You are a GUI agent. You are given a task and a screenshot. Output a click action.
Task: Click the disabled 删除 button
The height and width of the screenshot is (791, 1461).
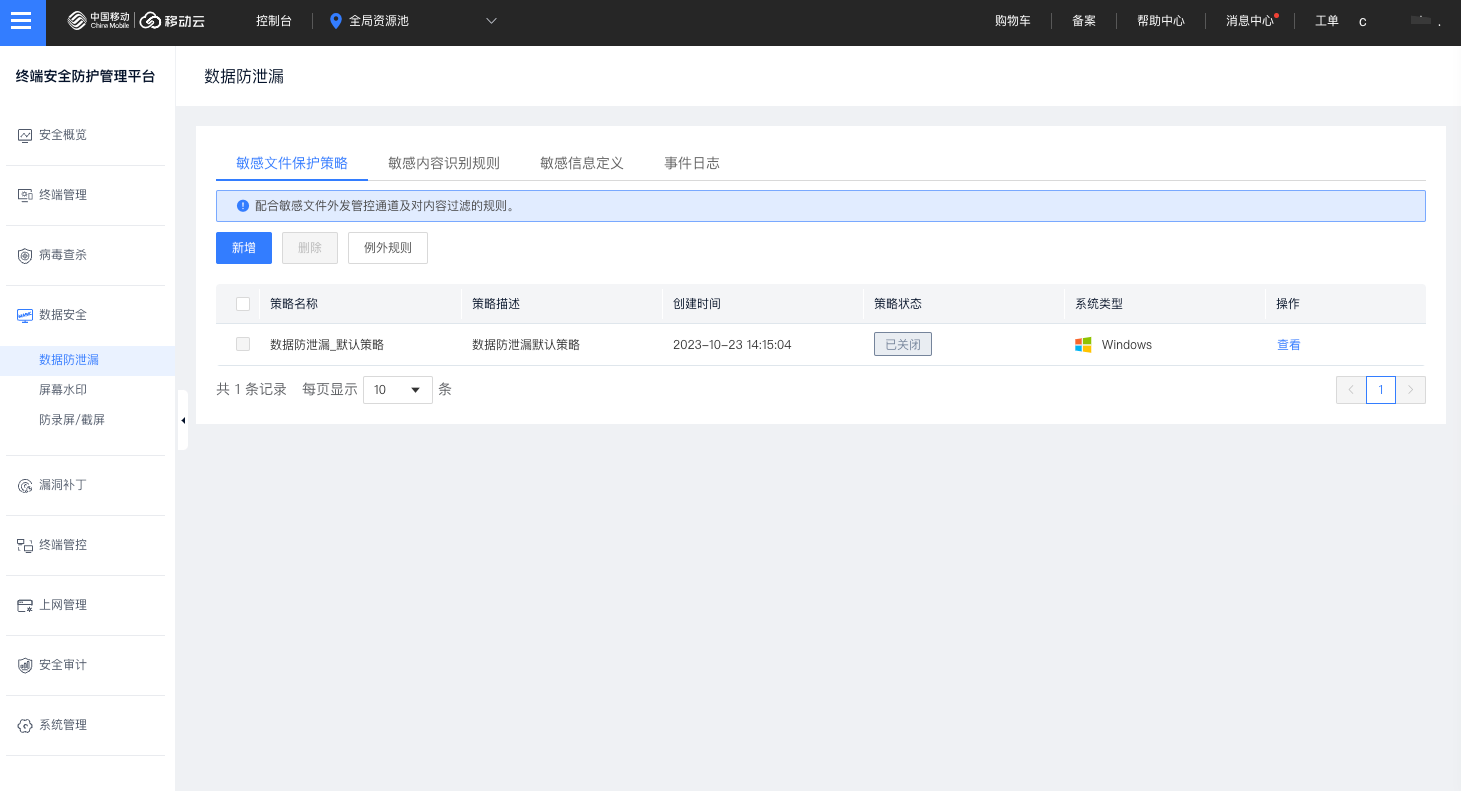pos(310,248)
